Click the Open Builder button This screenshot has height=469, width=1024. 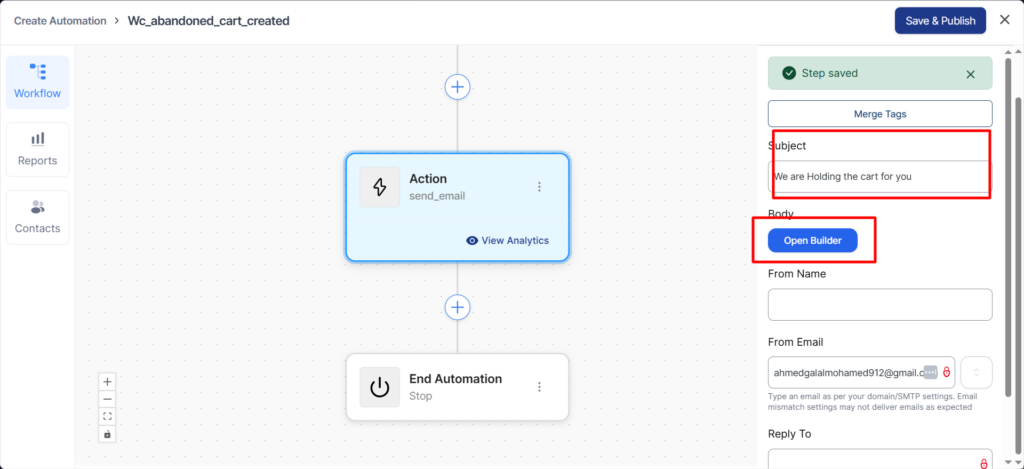pos(812,241)
